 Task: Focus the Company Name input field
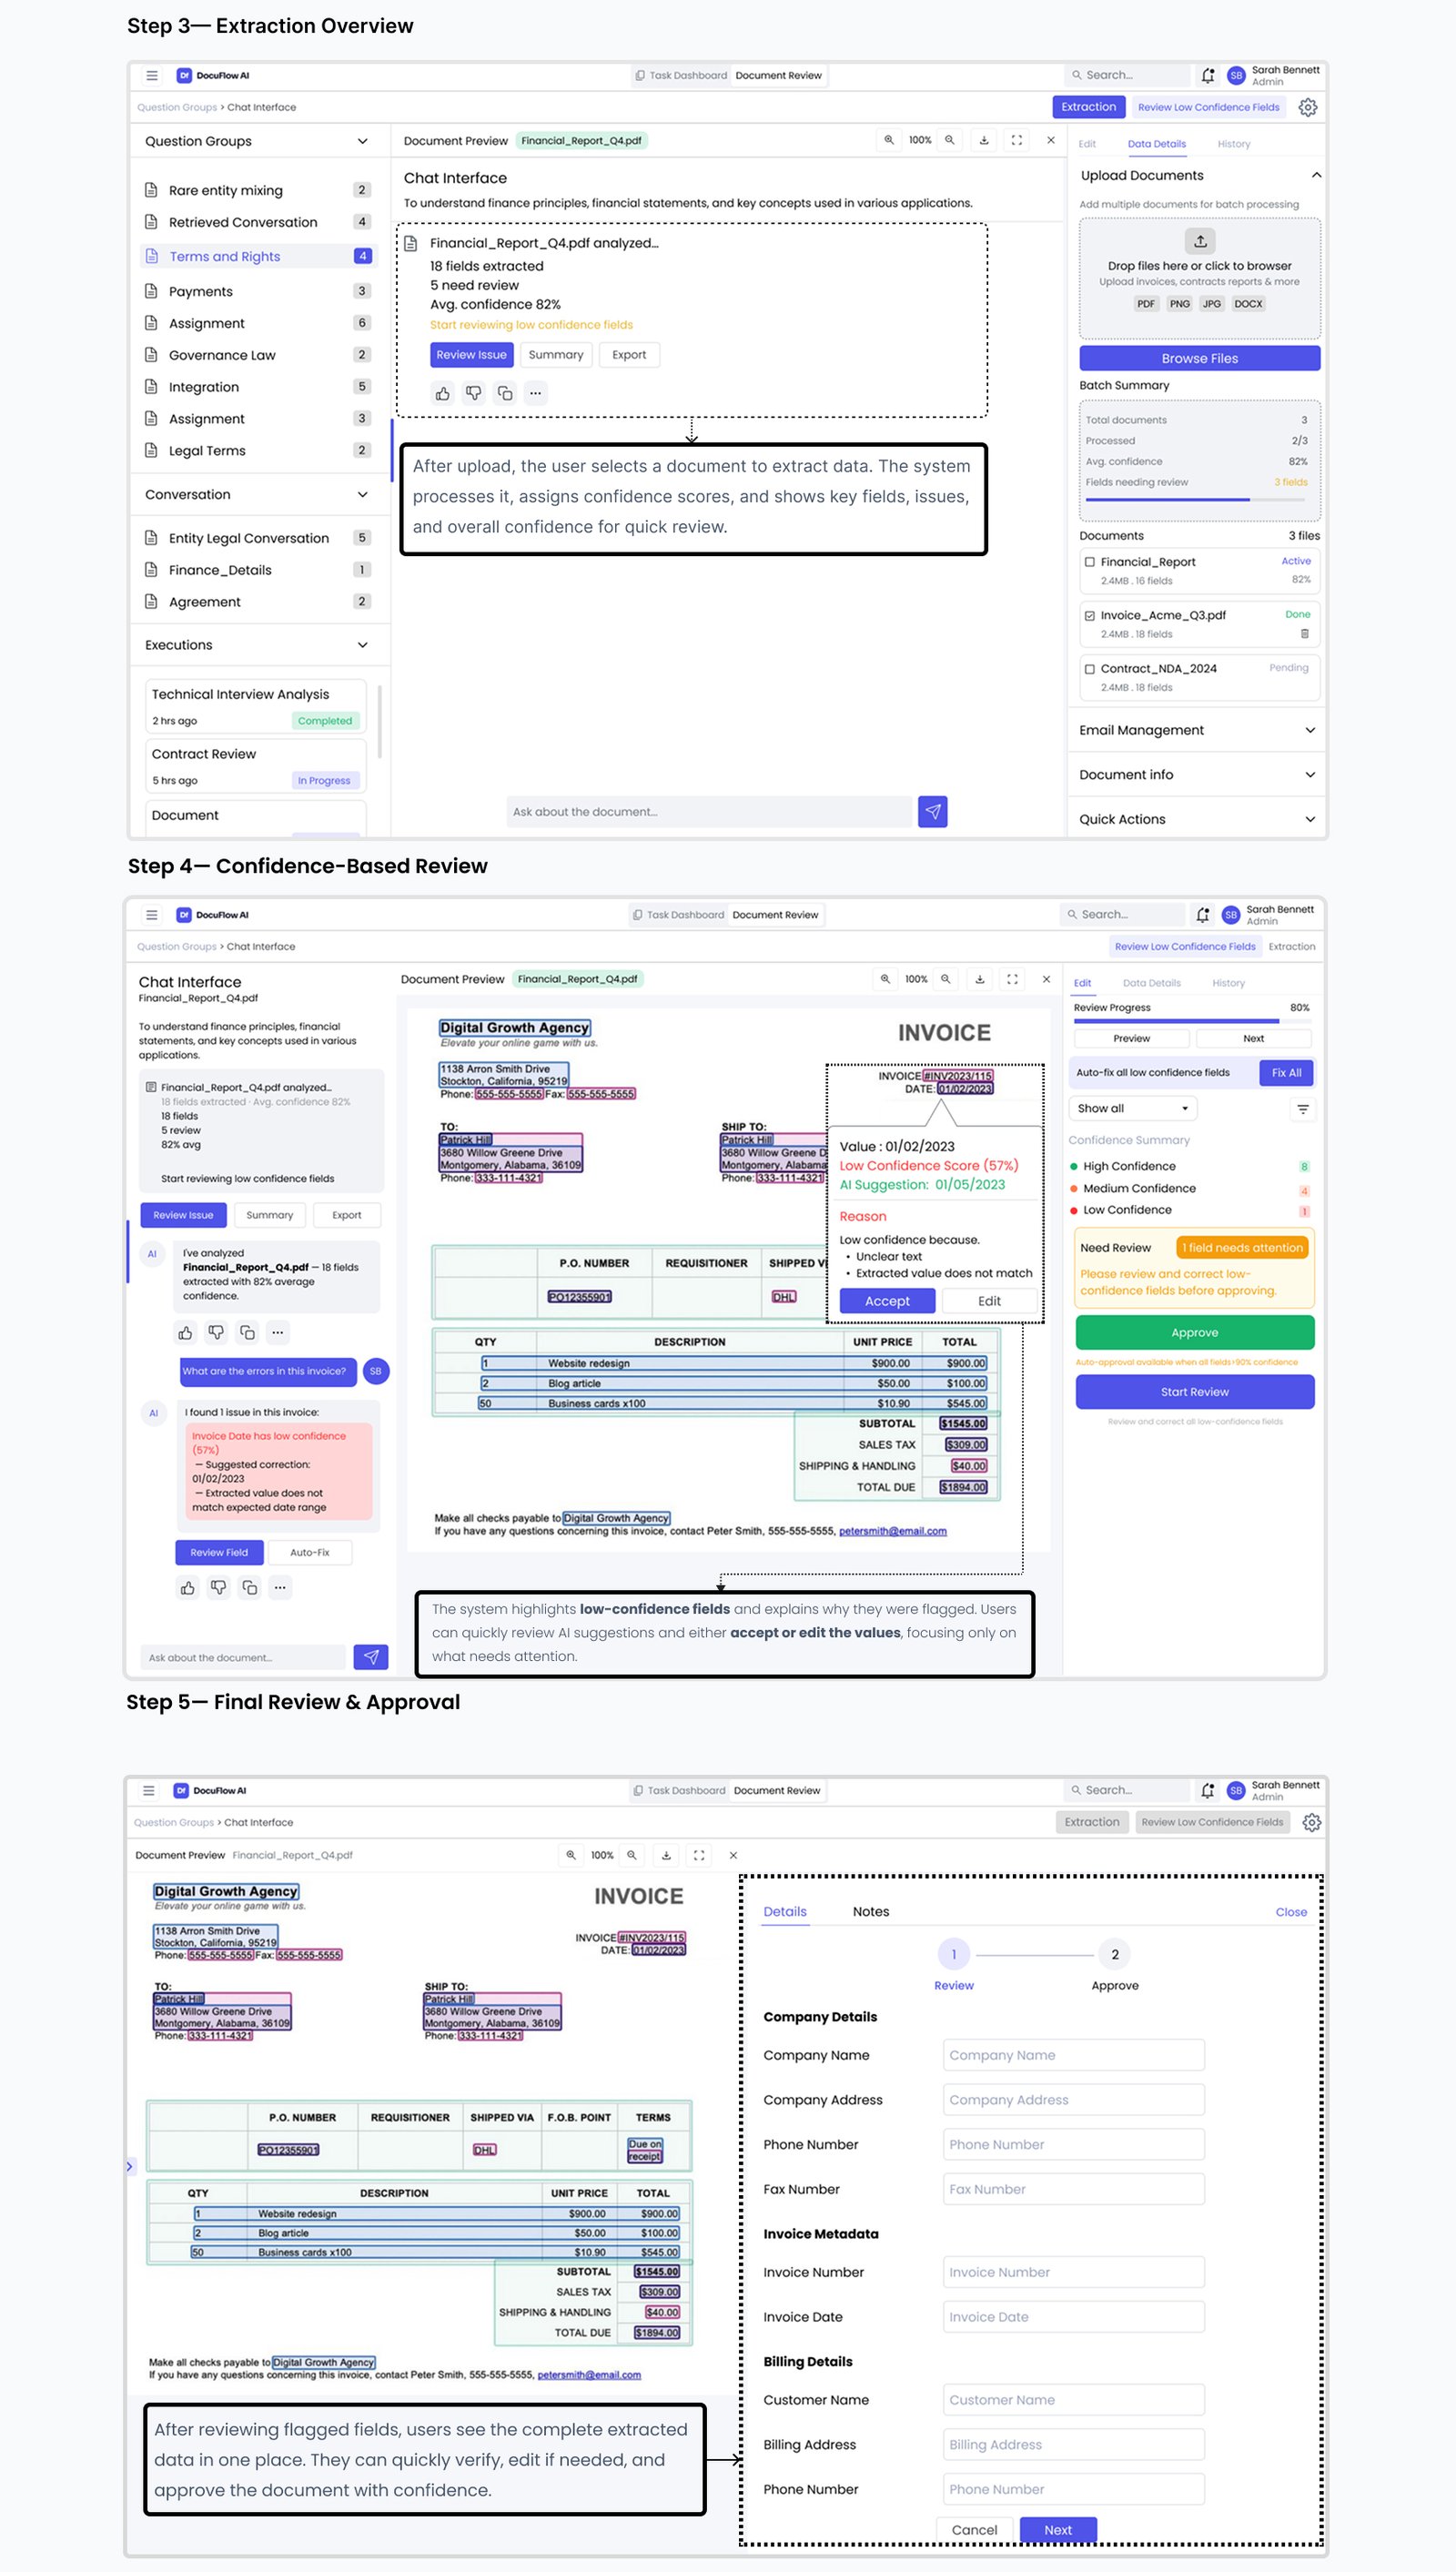click(1072, 2055)
